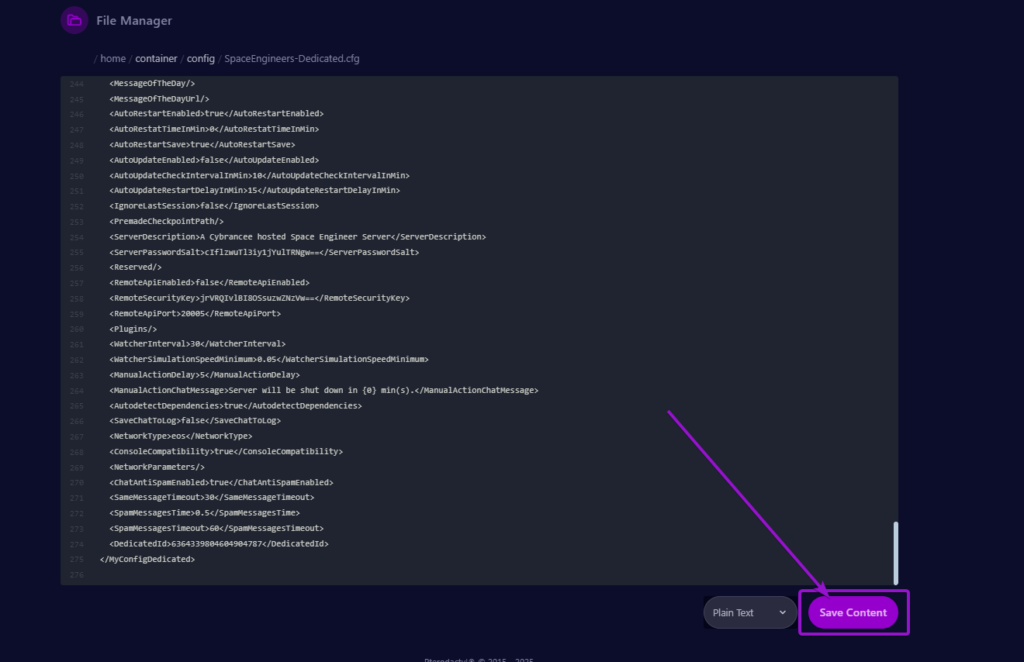
Task: Go to the config breadcrumb folder
Action: (200, 59)
